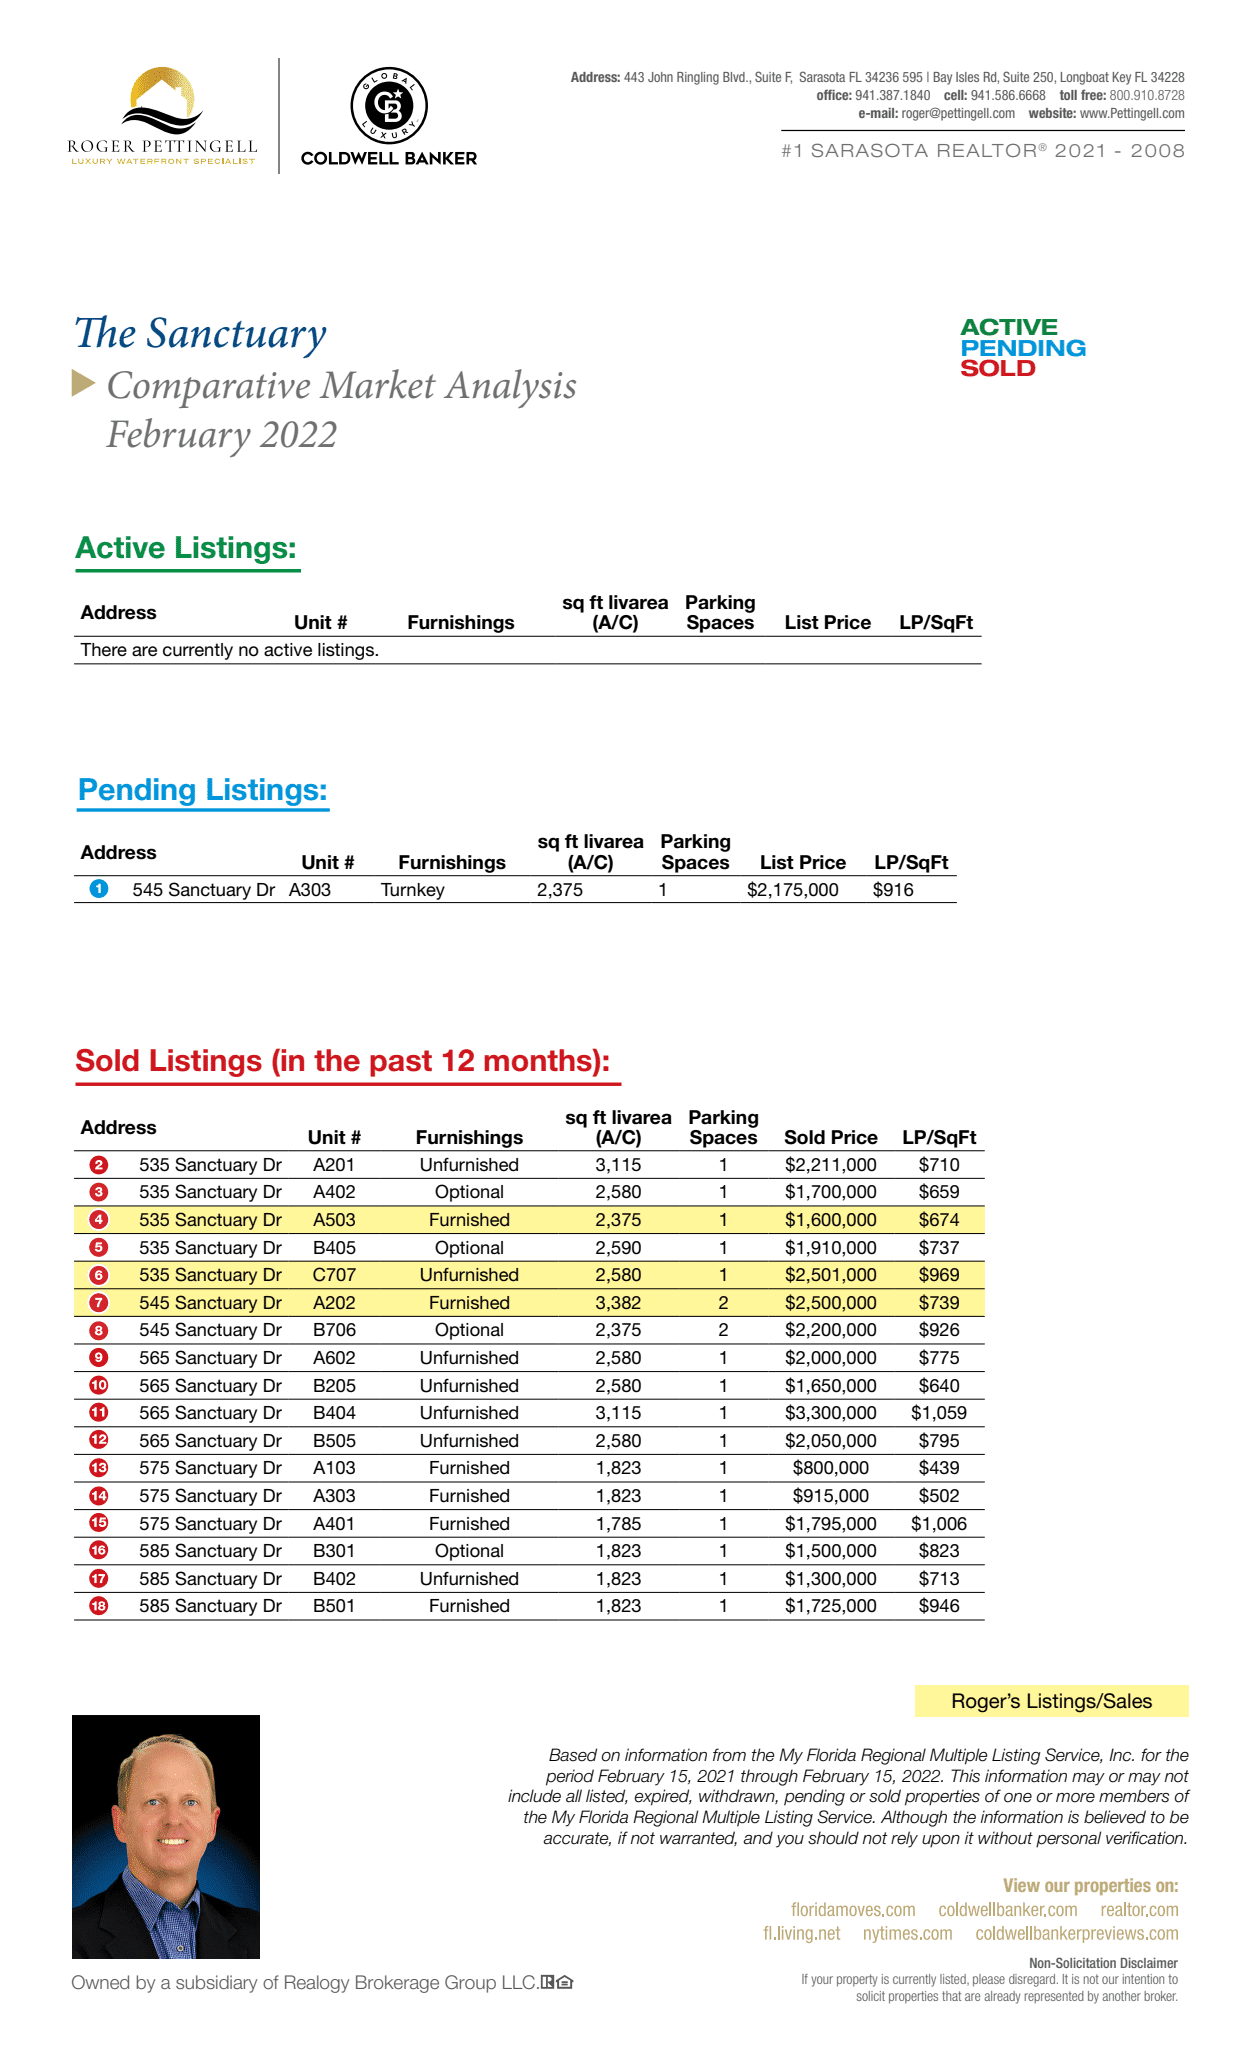Open the coldwellbanker.com link
This screenshot has height=2048, width=1243.
[x=1008, y=1910]
